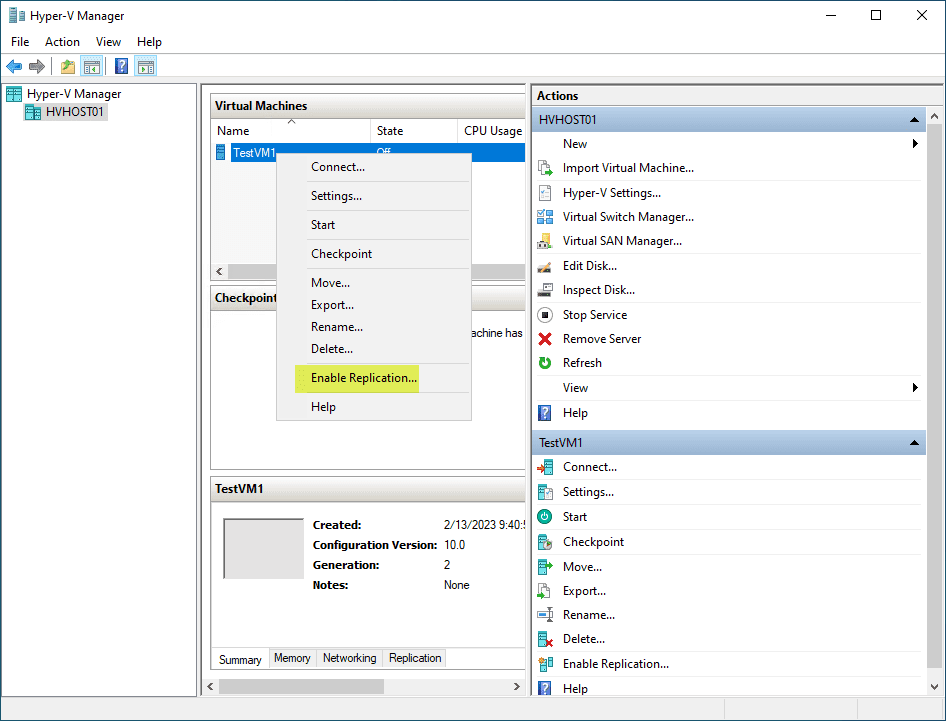Switch to the Replication tab
946x721 pixels.
(x=415, y=658)
